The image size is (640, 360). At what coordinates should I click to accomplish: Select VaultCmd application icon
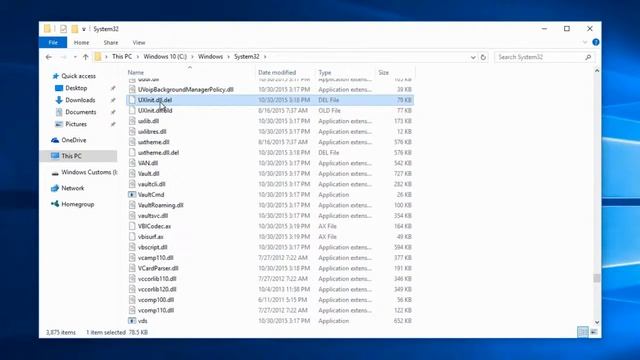(x=132, y=195)
